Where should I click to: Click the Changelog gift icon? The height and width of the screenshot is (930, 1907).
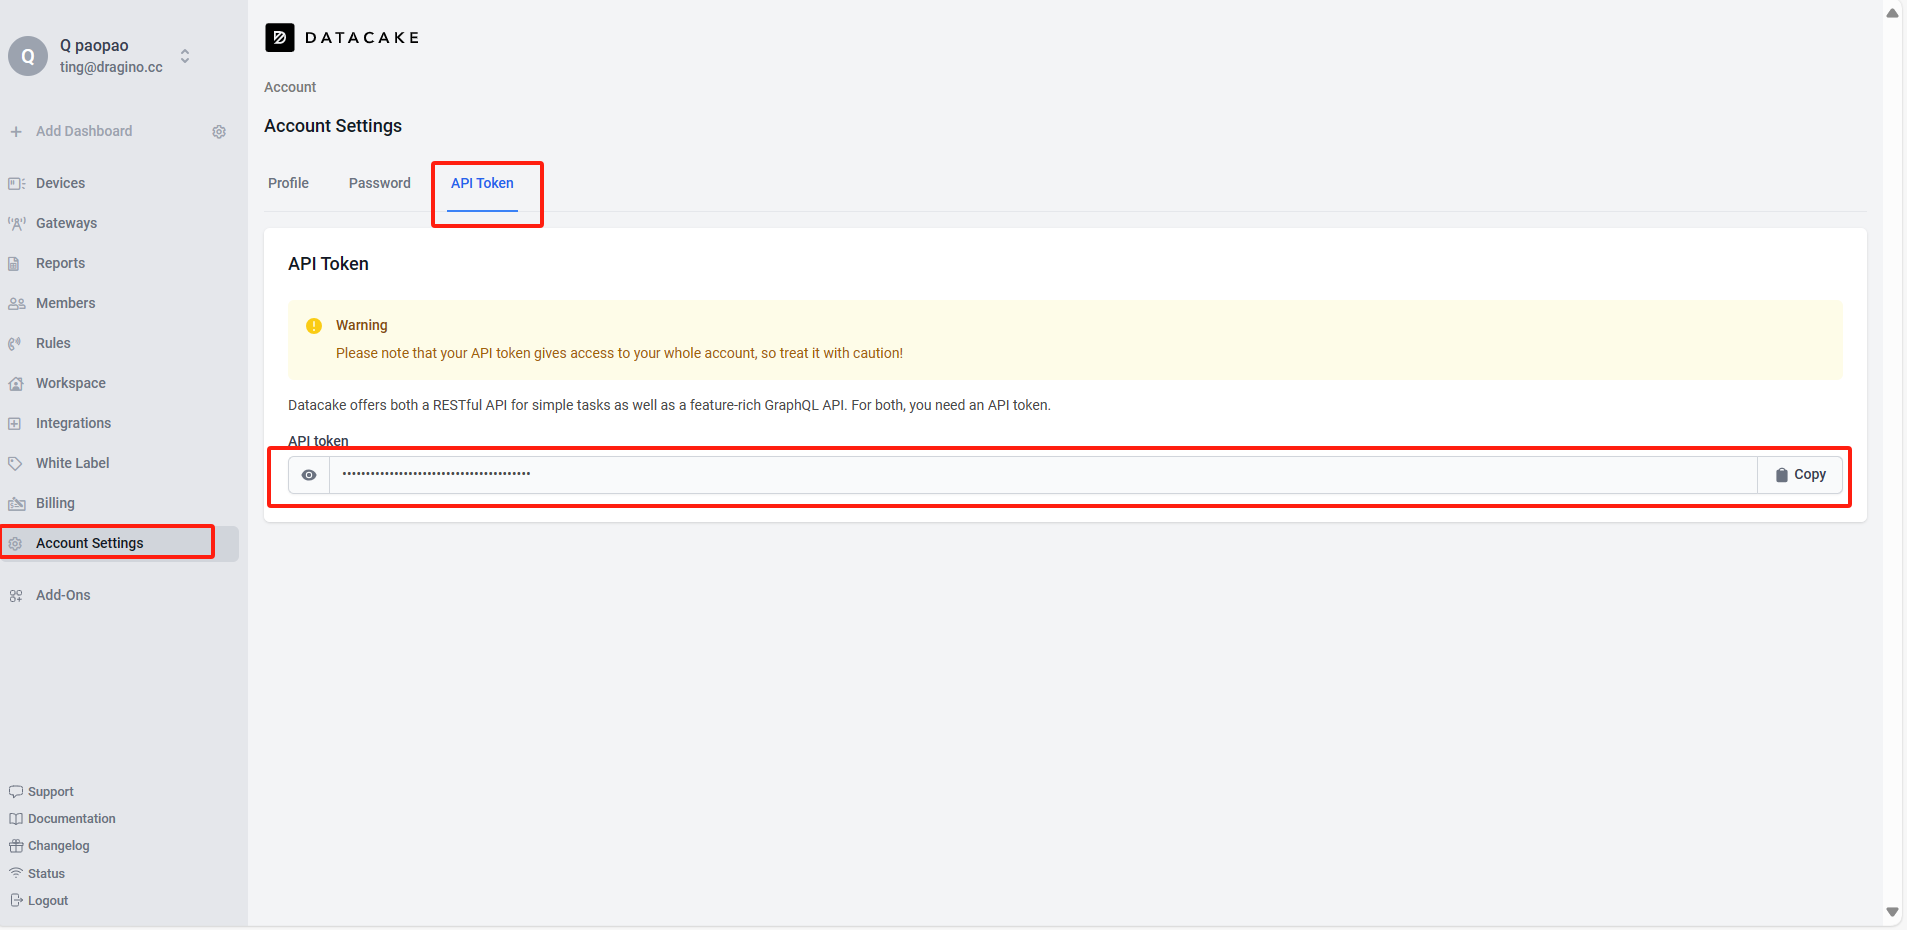click(16, 846)
